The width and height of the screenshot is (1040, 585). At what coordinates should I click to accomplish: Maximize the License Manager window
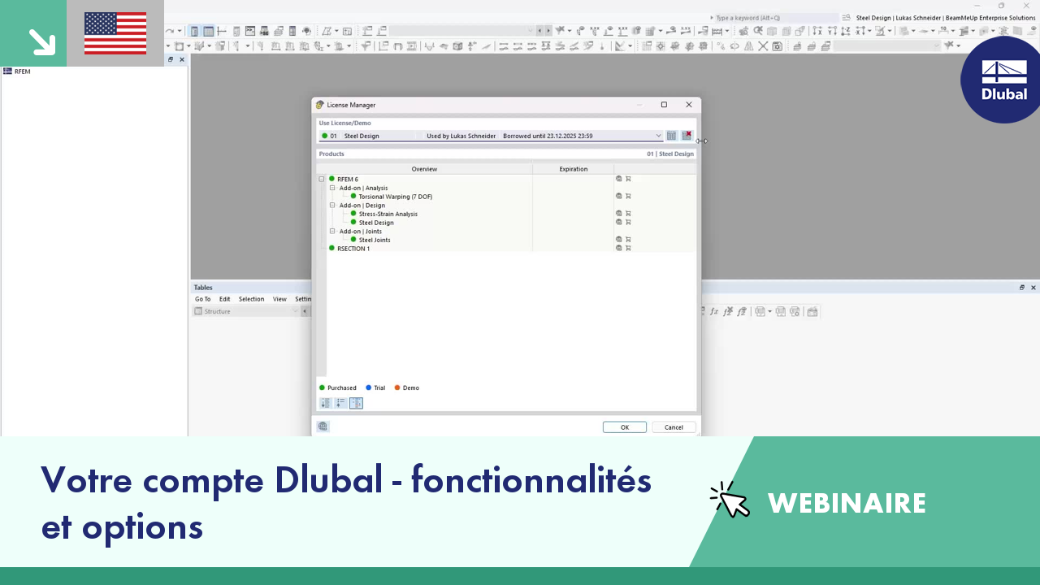663,104
